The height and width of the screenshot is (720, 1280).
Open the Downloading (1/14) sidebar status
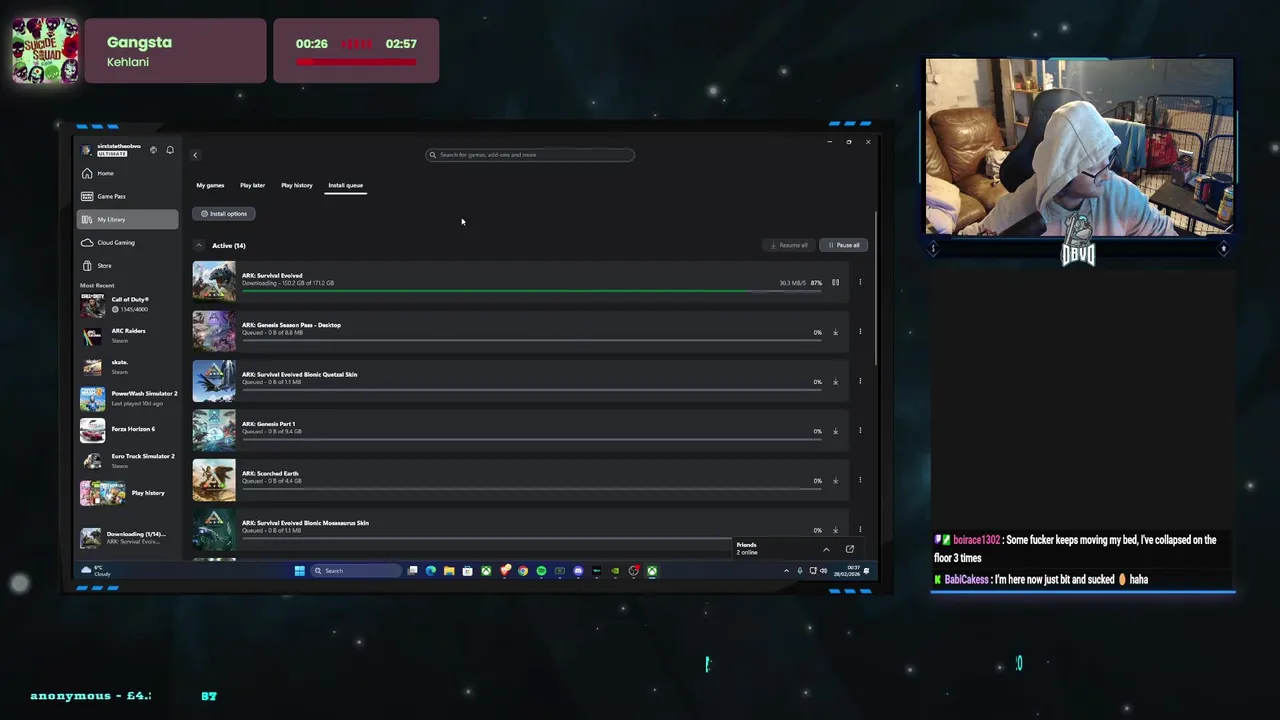(128, 537)
